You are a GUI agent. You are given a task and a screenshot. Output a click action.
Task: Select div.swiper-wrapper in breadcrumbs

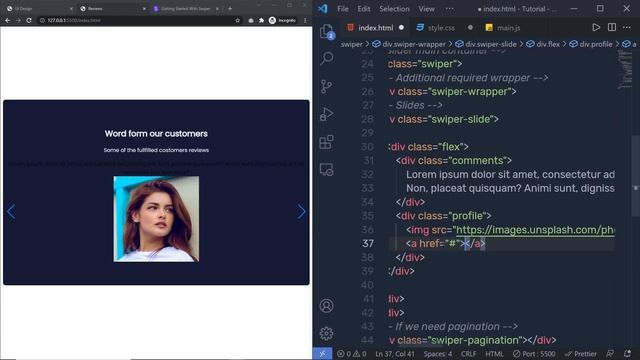tap(409, 44)
